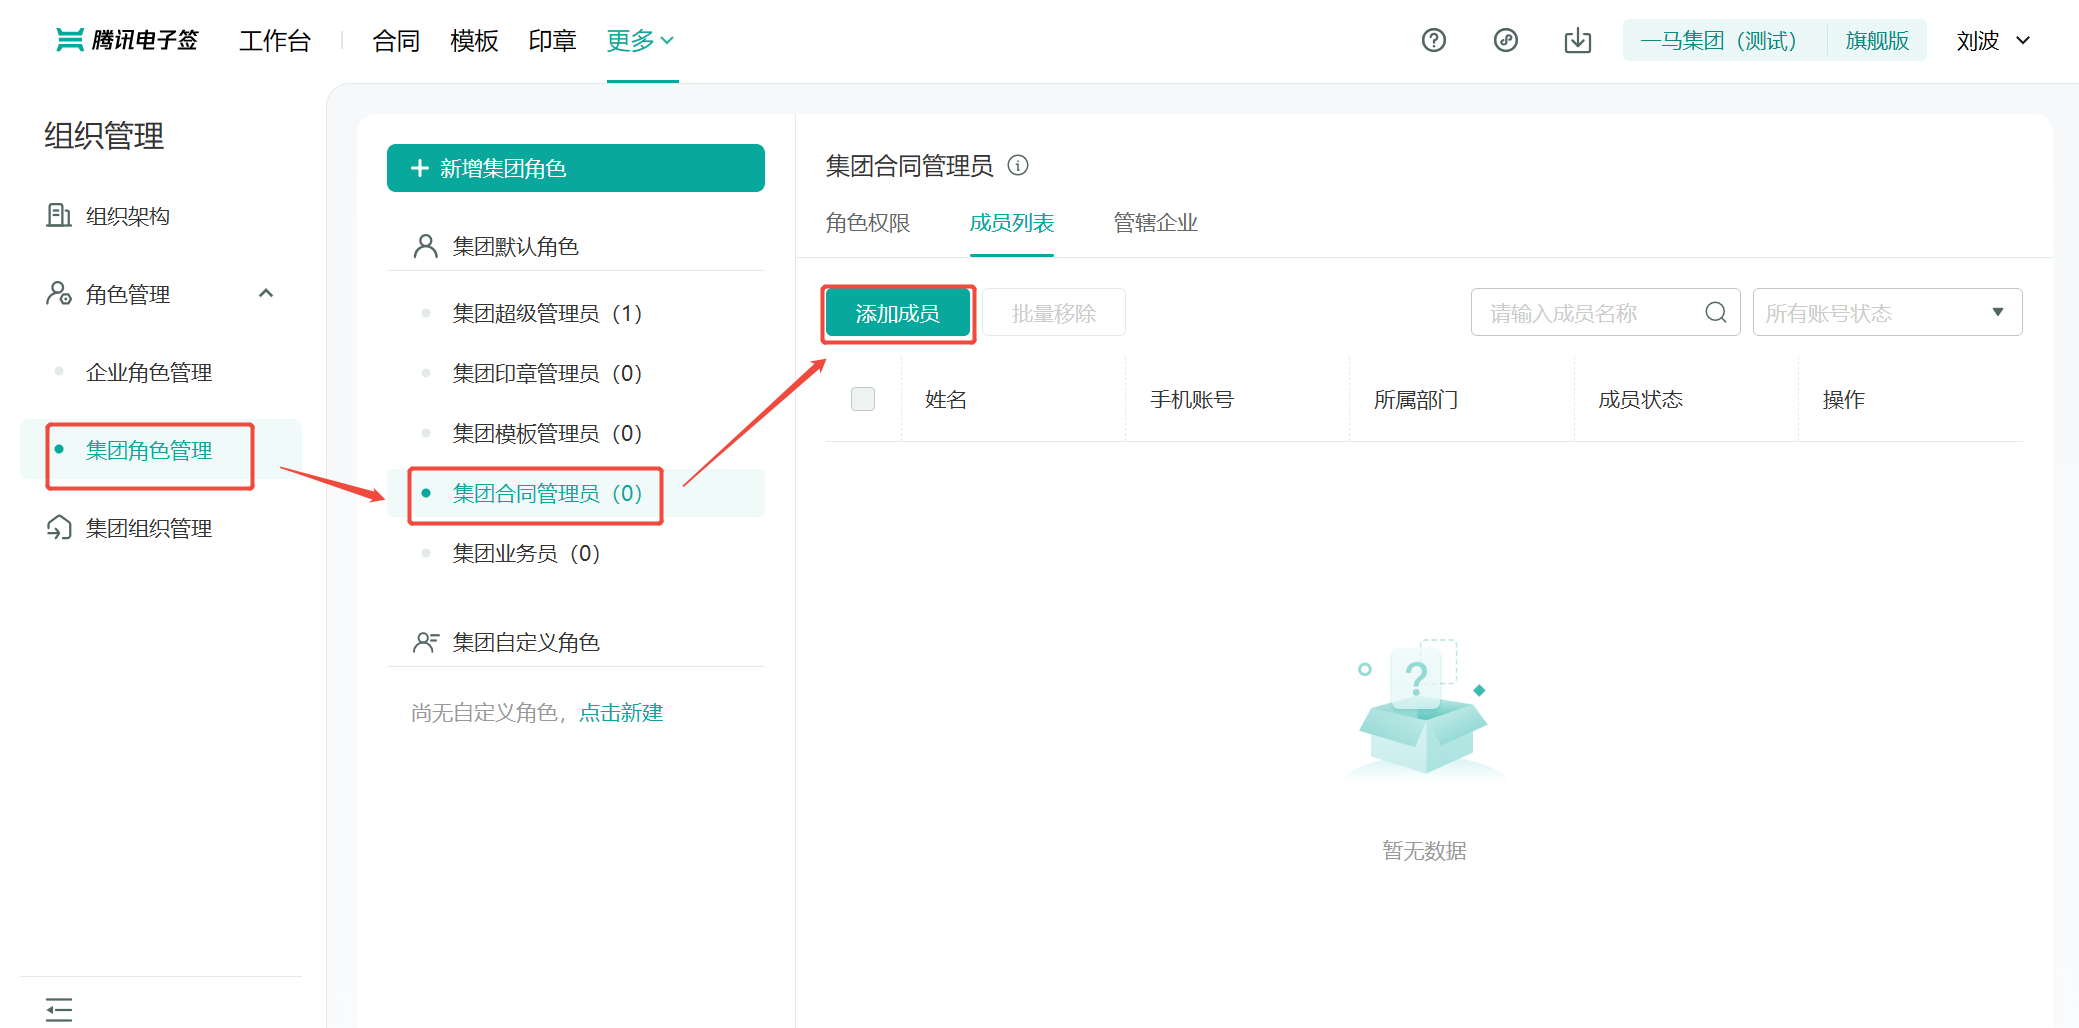Click the 腾讯电子签 logo
The width and height of the screenshot is (2079, 1028).
[127, 40]
